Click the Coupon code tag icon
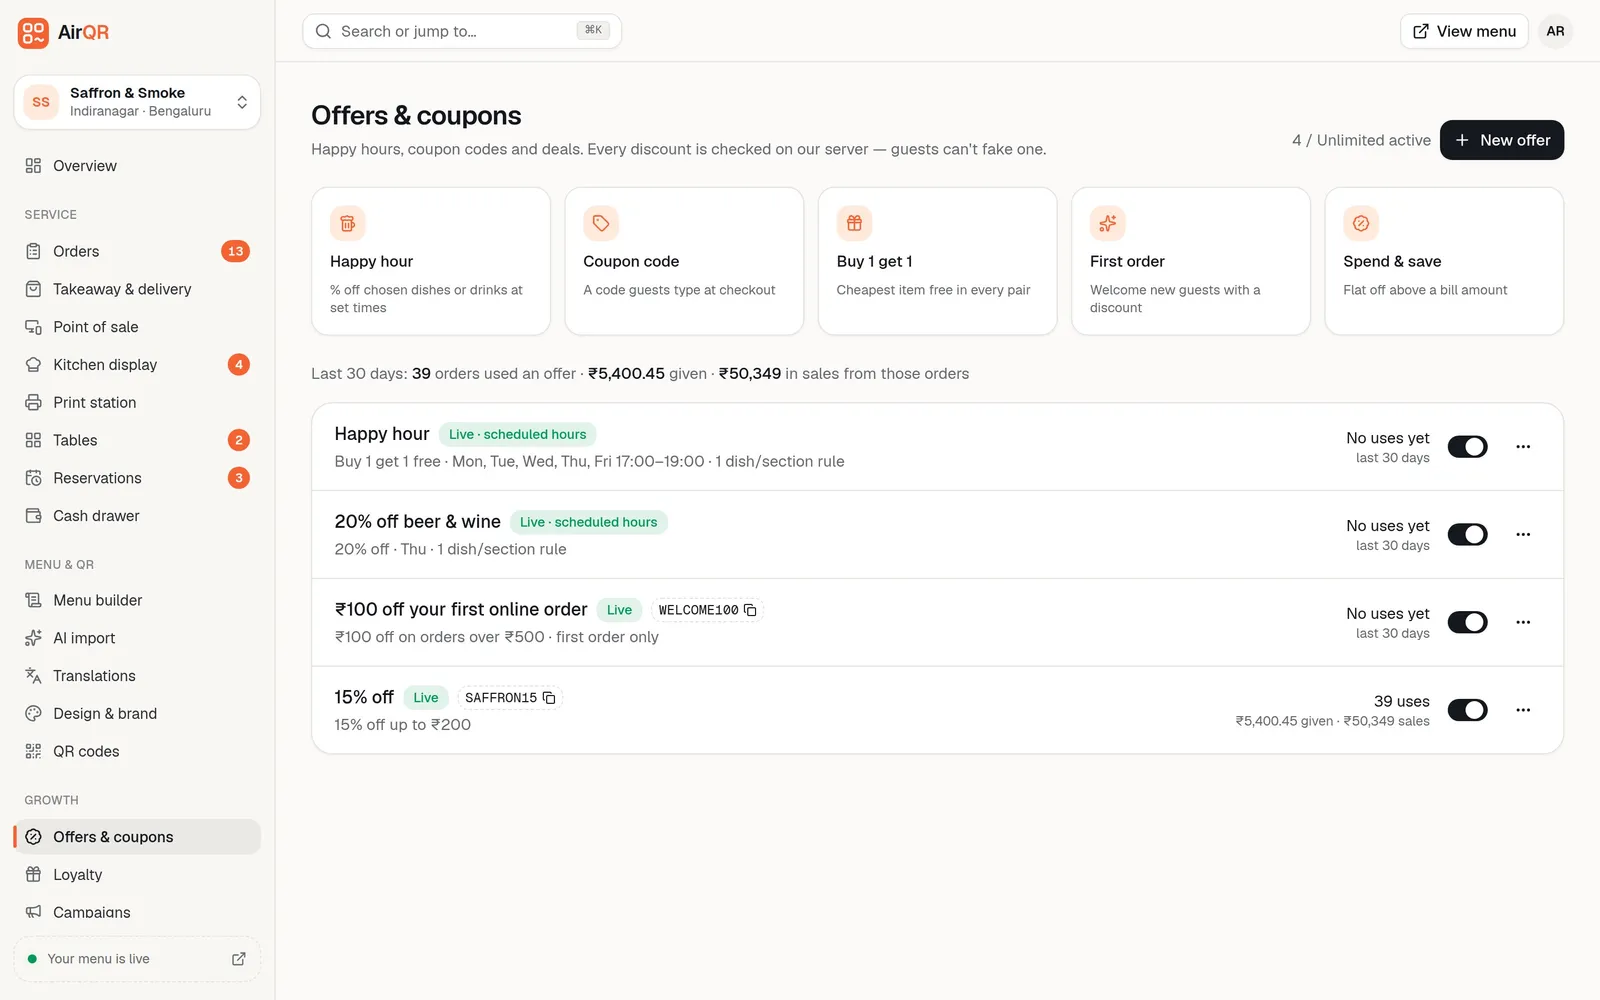 pyautogui.click(x=601, y=224)
